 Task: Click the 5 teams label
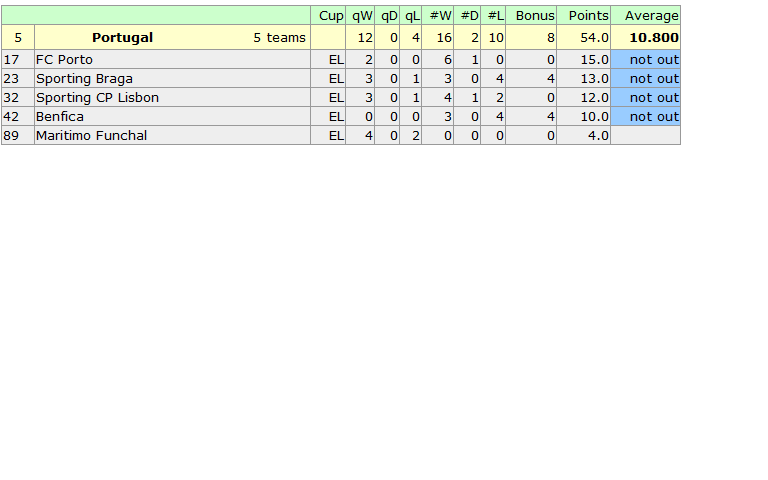279,37
